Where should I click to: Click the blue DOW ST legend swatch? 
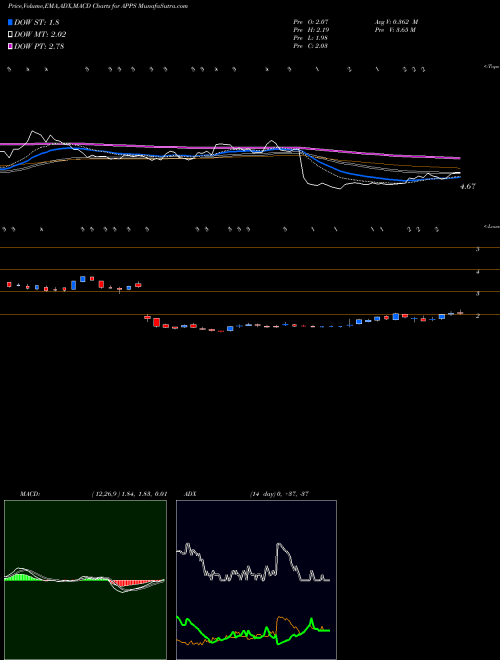(11, 22)
